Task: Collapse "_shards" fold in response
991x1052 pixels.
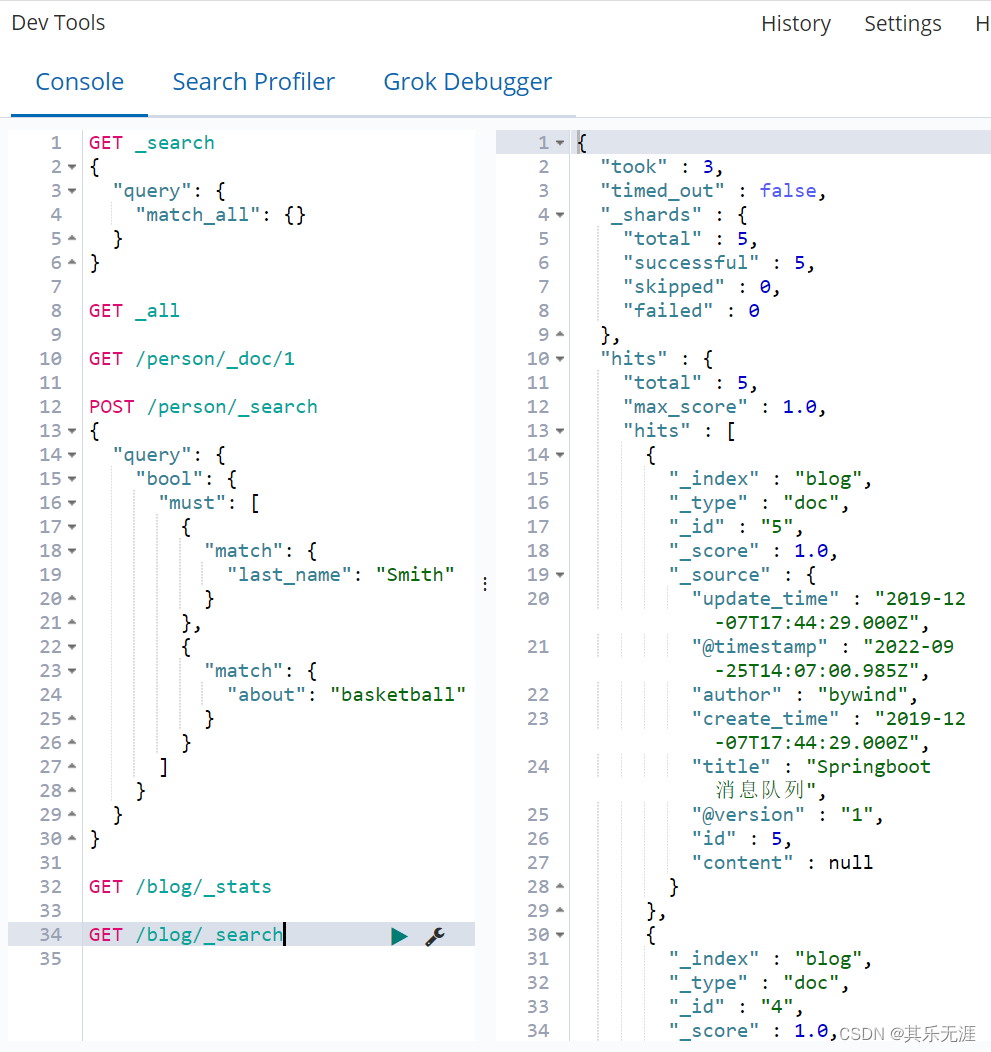Action: point(560,215)
